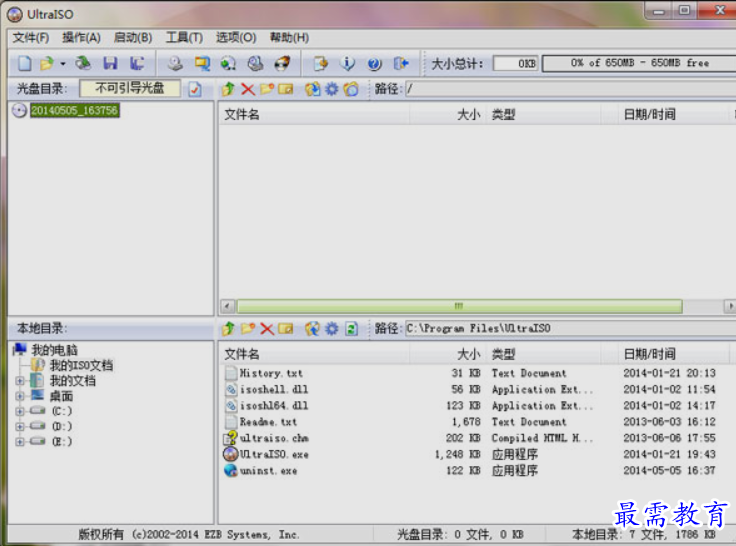Sort local file list by 大小 column header
Viewport: 736px width, 546px height.
coord(448,354)
